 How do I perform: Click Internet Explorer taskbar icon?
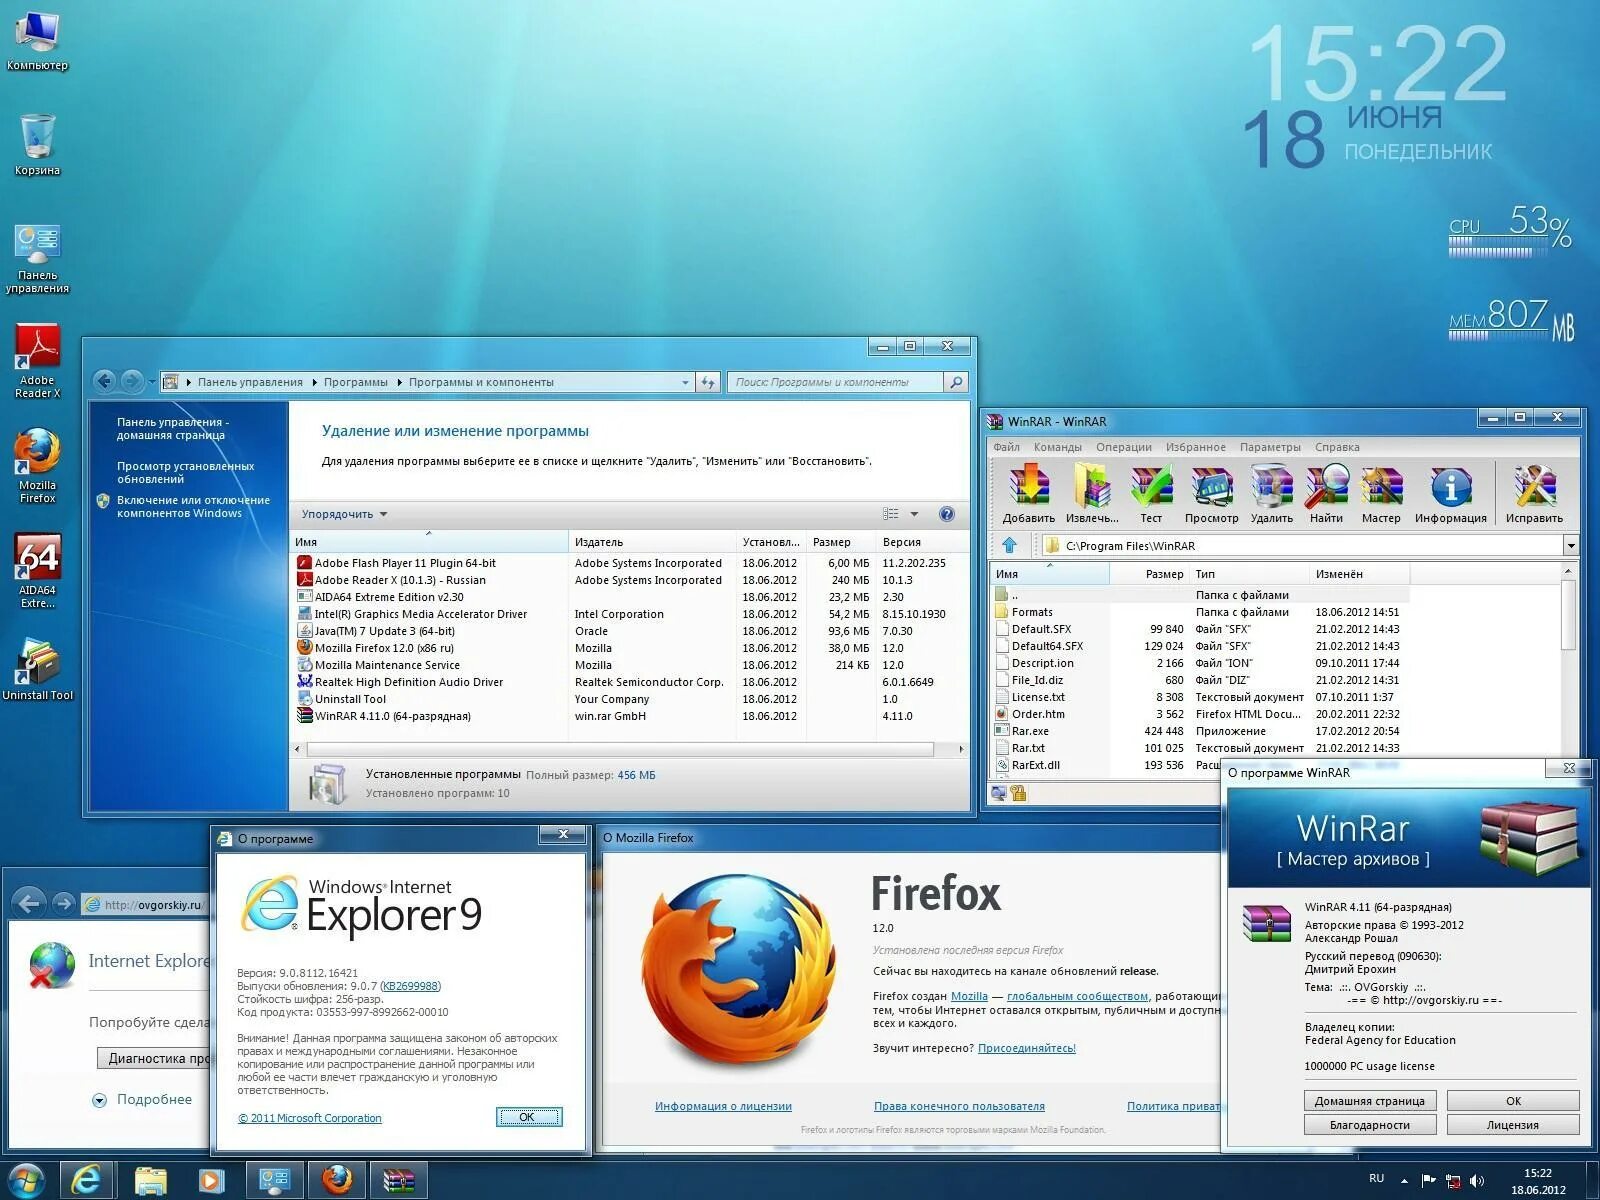point(87,1181)
